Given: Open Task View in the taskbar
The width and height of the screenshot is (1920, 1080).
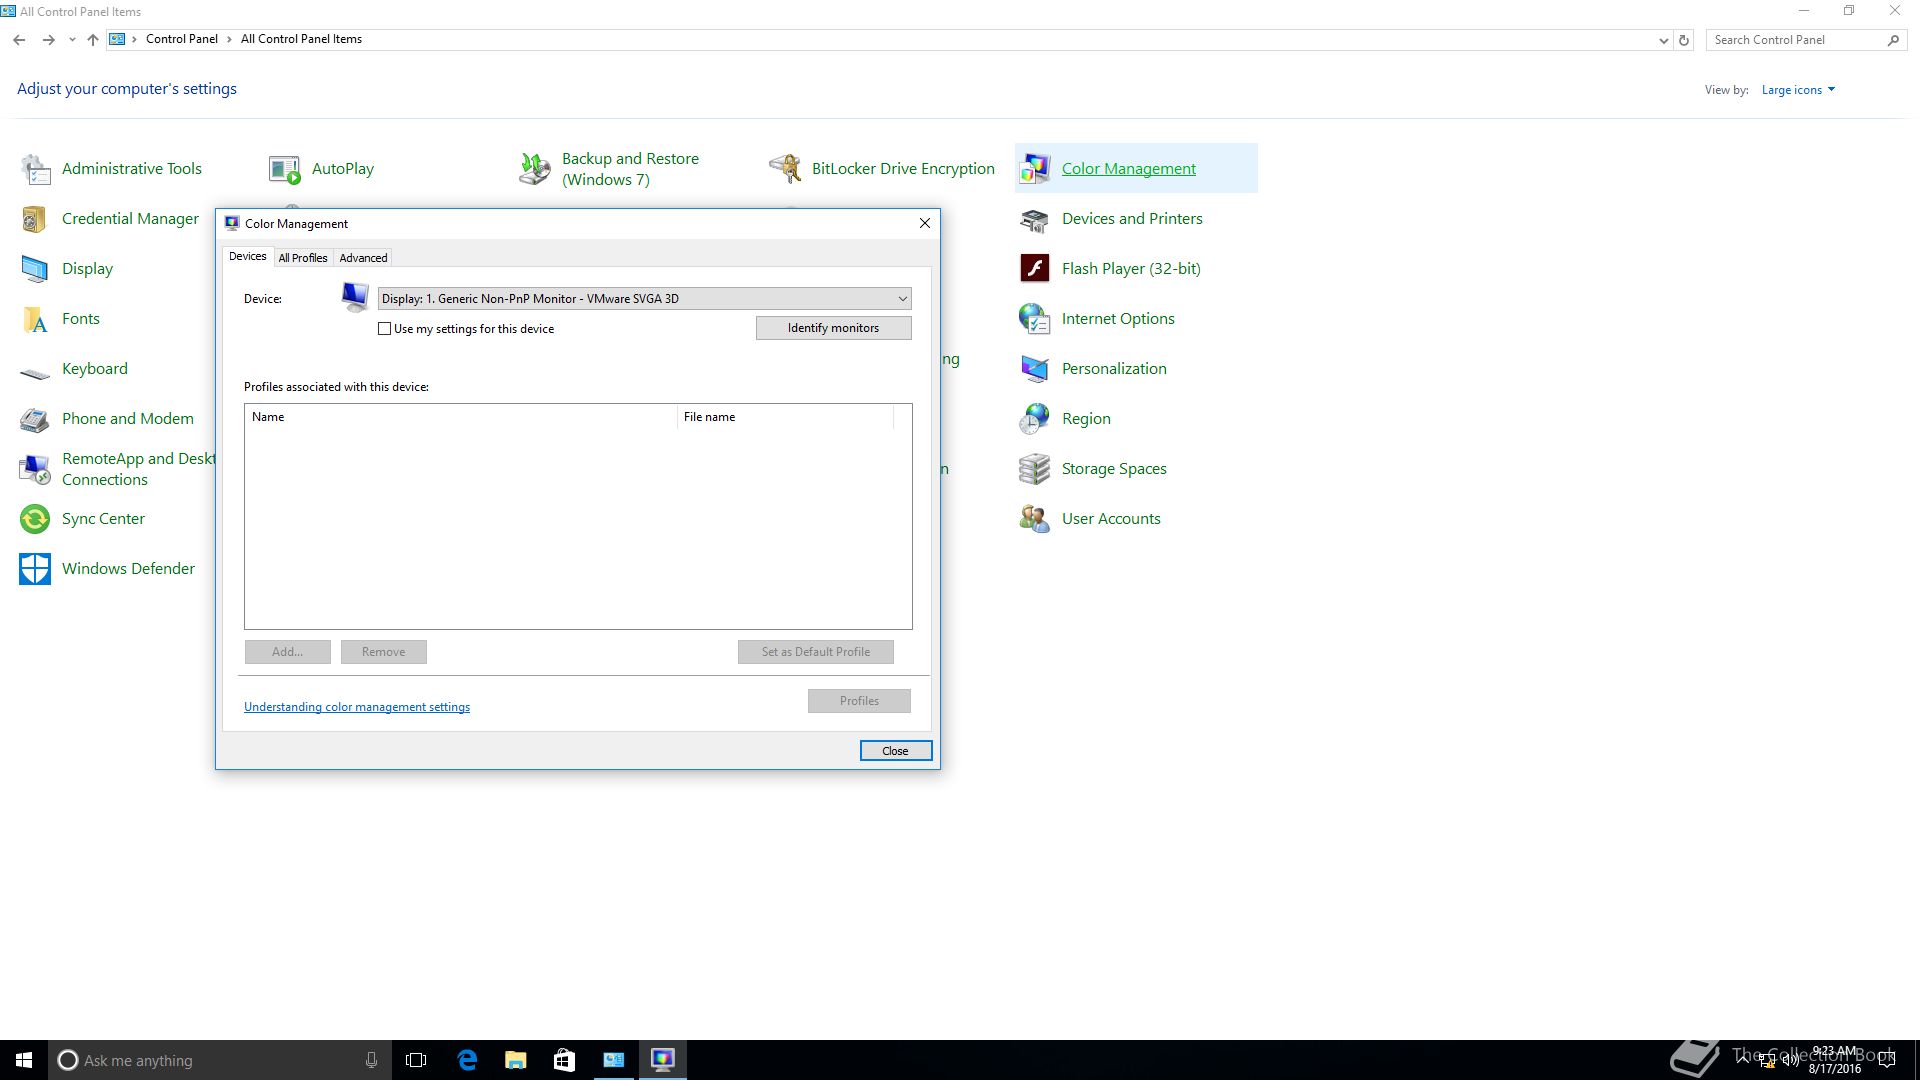Looking at the screenshot, I should pyautogui.click(x=416, y=1060).
